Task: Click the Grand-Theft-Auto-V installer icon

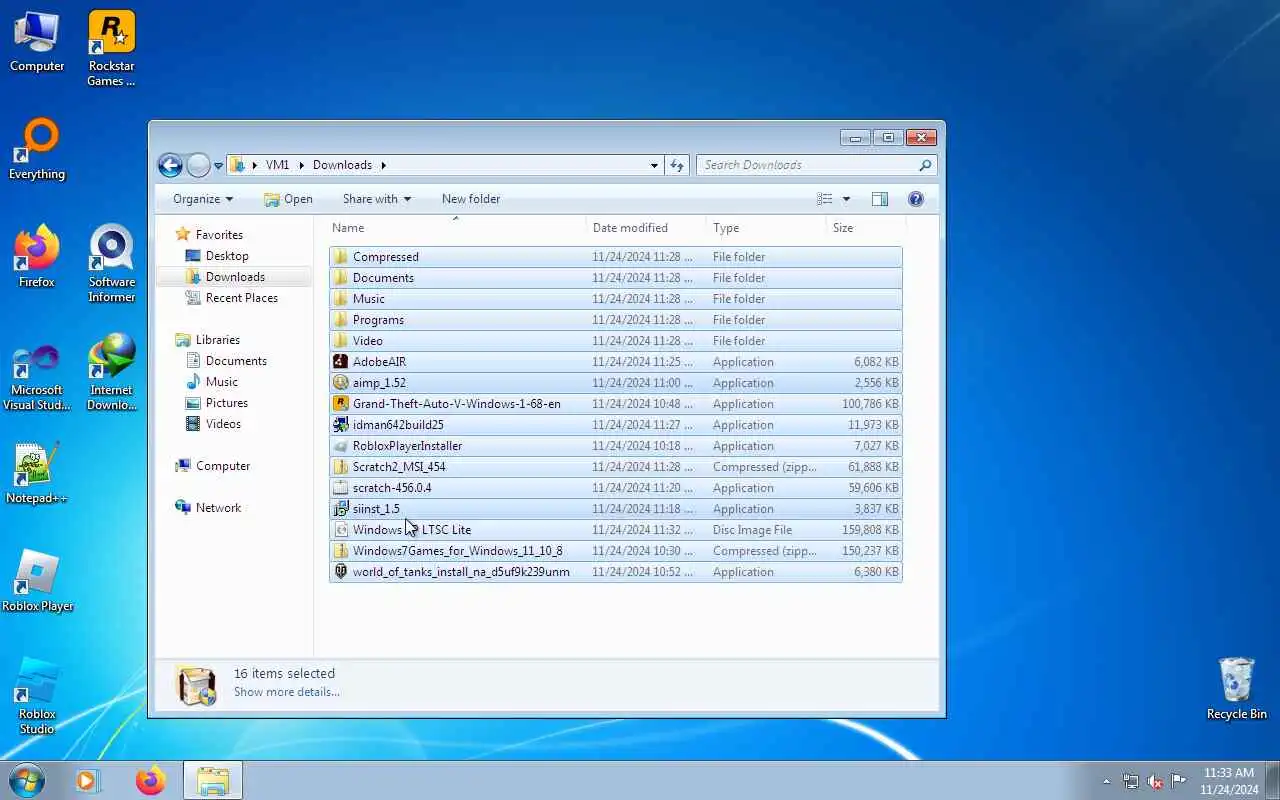Action: click(x=340, y=404)
